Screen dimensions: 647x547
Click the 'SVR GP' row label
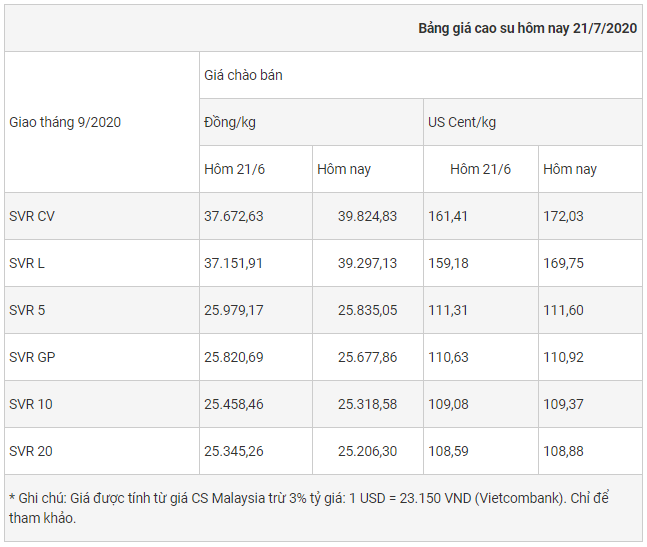[x=31, y=357]
